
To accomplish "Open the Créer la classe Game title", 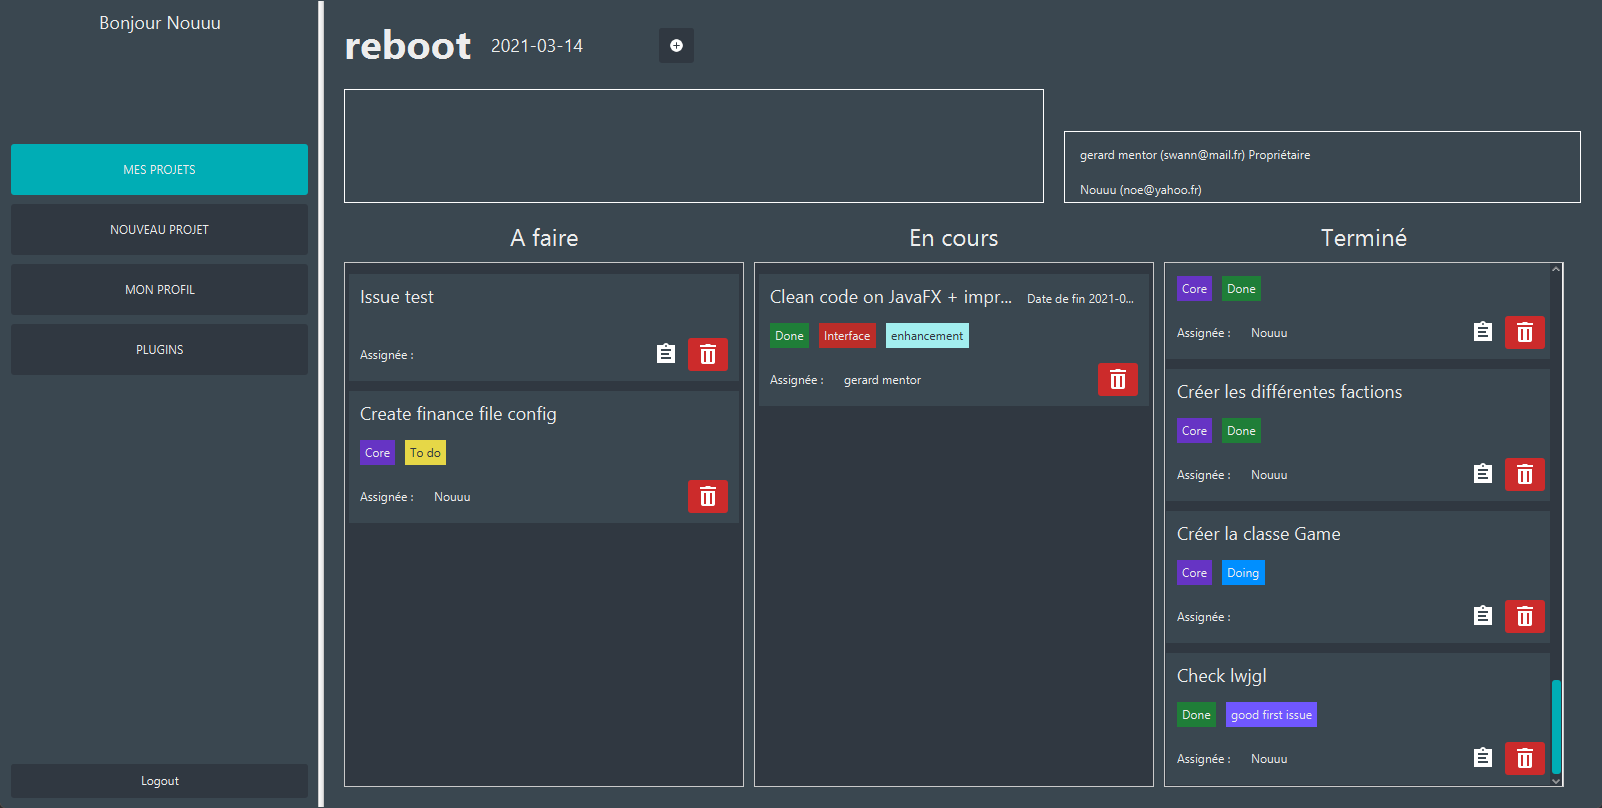I will (x=1258, y=534).
